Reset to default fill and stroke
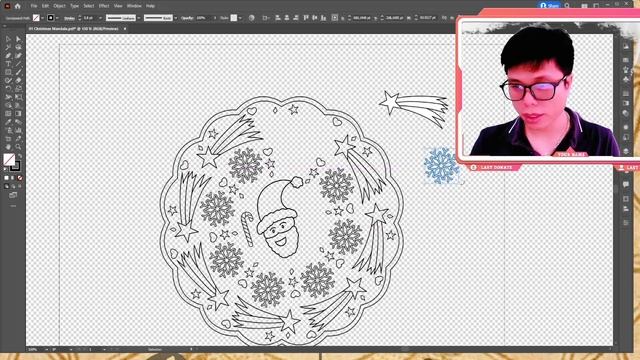The height and width of the screenshot is (360, 640). [x=6, y=169]
